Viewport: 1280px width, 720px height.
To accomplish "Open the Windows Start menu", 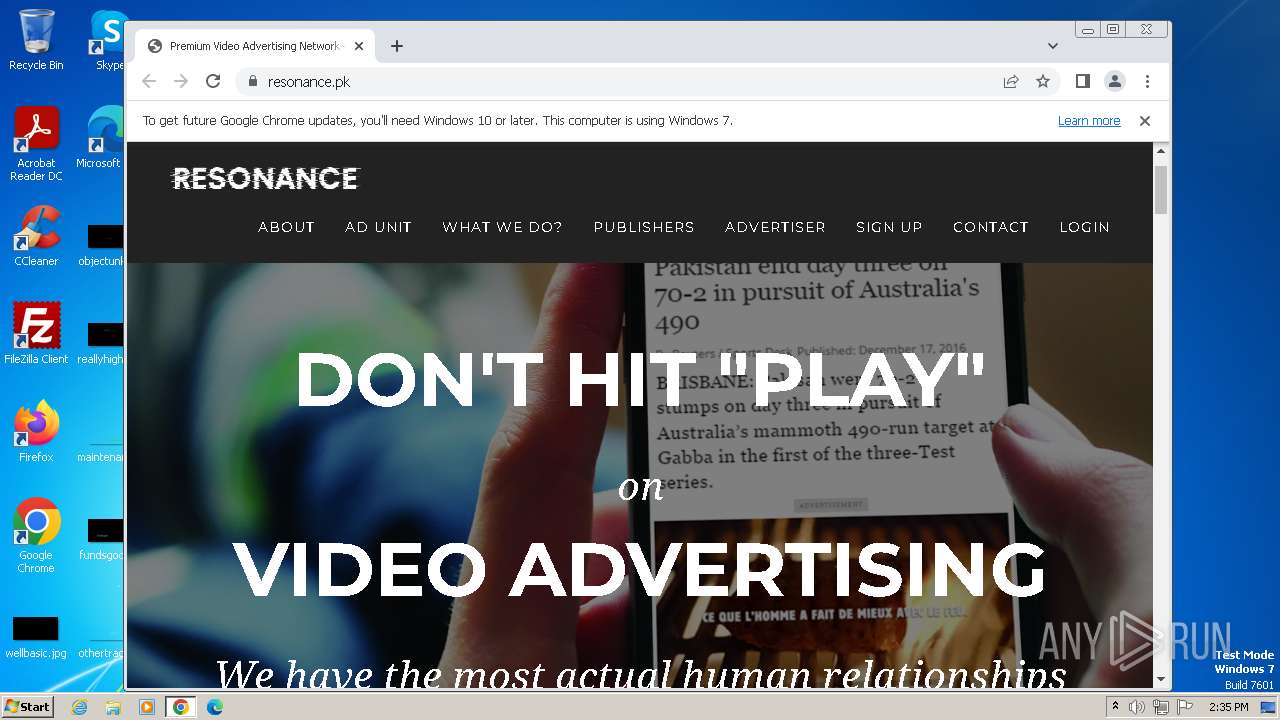I will pos(27,707).
